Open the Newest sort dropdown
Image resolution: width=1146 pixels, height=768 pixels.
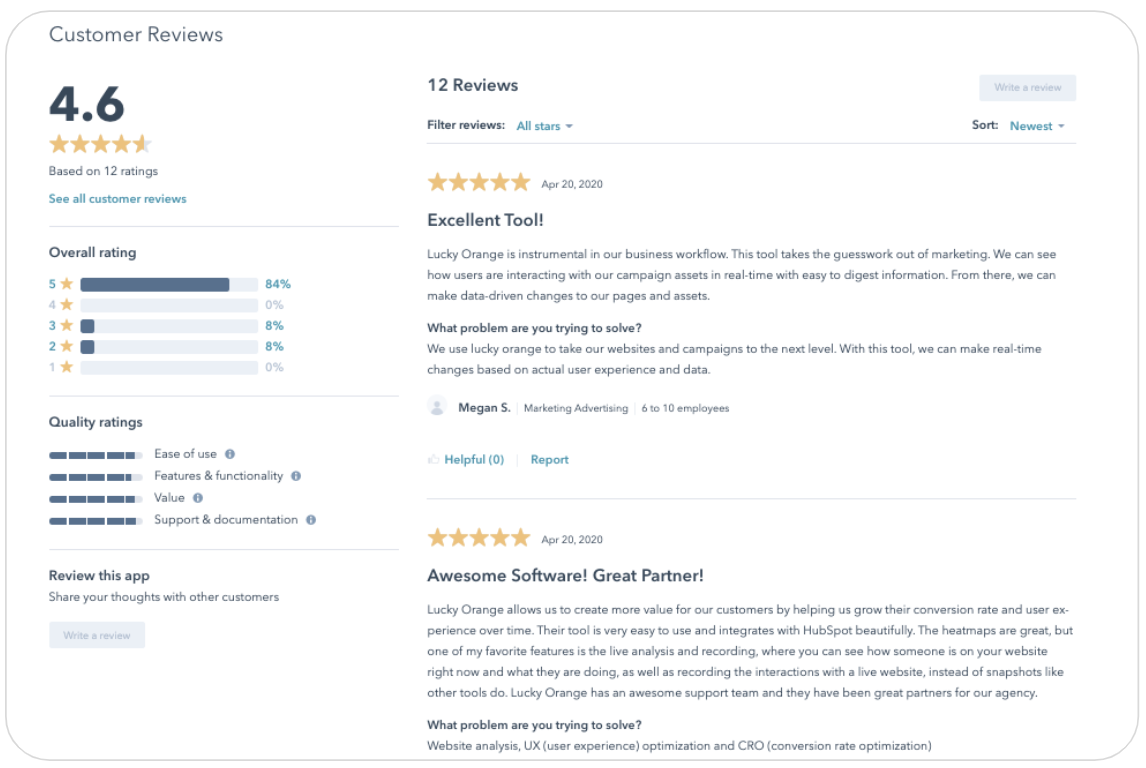[1037, 126]
